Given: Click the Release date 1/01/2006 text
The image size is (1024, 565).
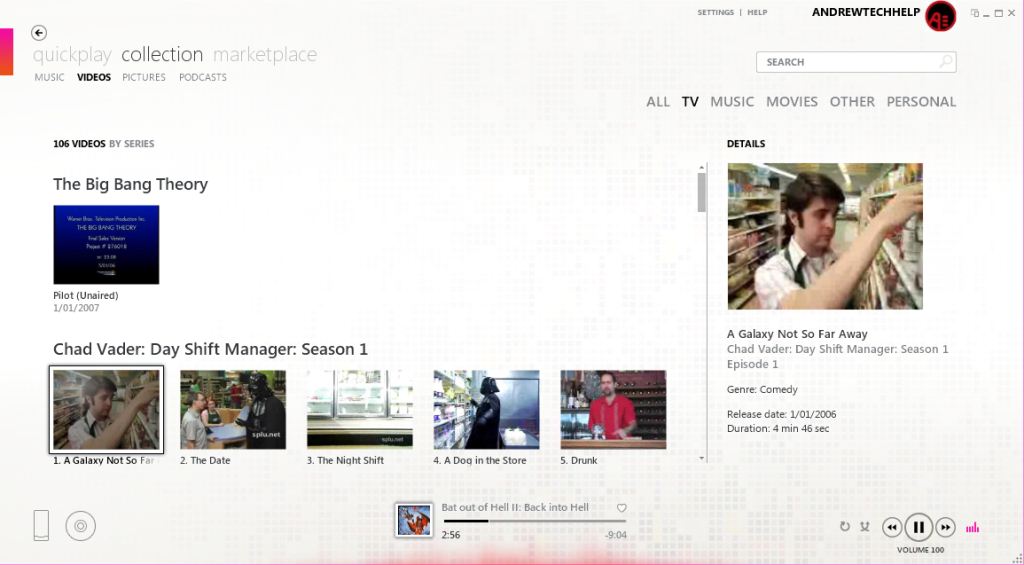Looking at the screenshot, I should point(781,414).
